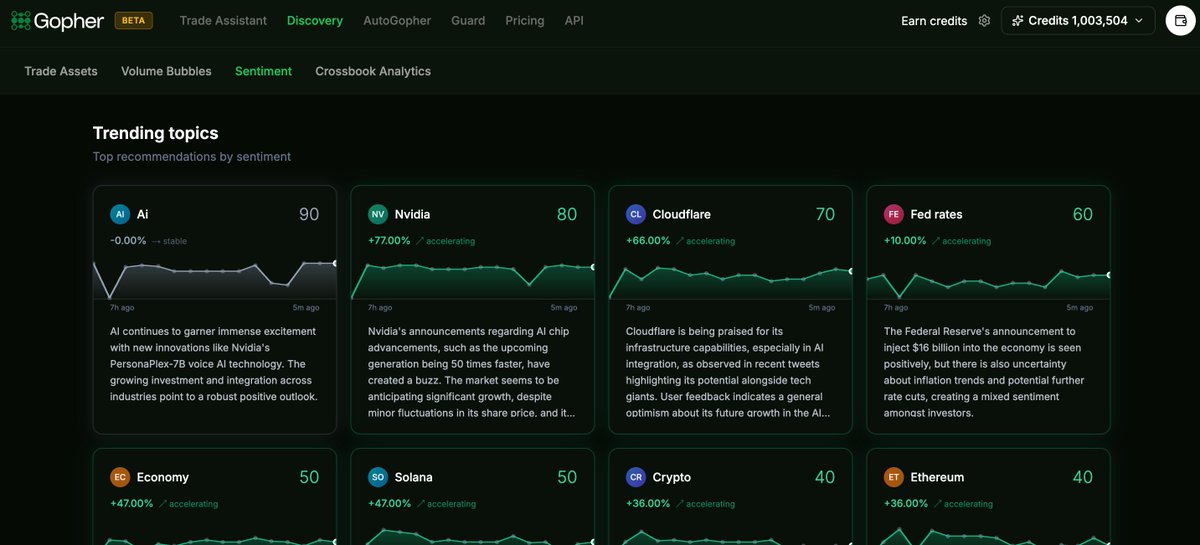Click the Ai sentiment score 90

[309, 214]
